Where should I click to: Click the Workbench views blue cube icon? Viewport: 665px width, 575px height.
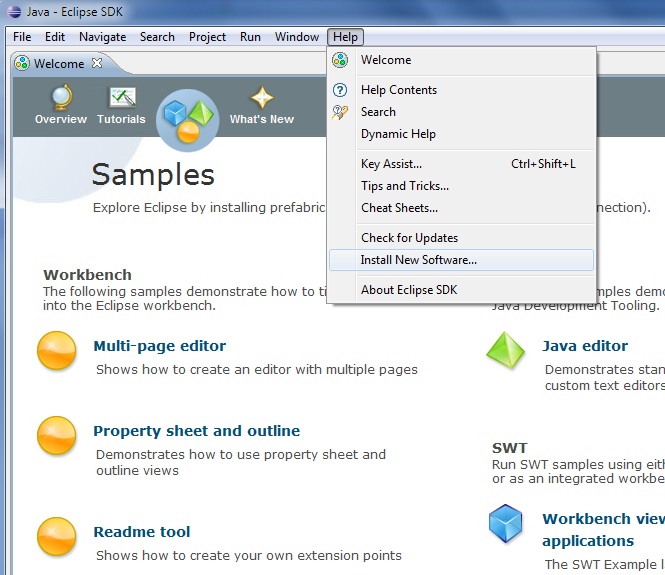pos(506,523)
